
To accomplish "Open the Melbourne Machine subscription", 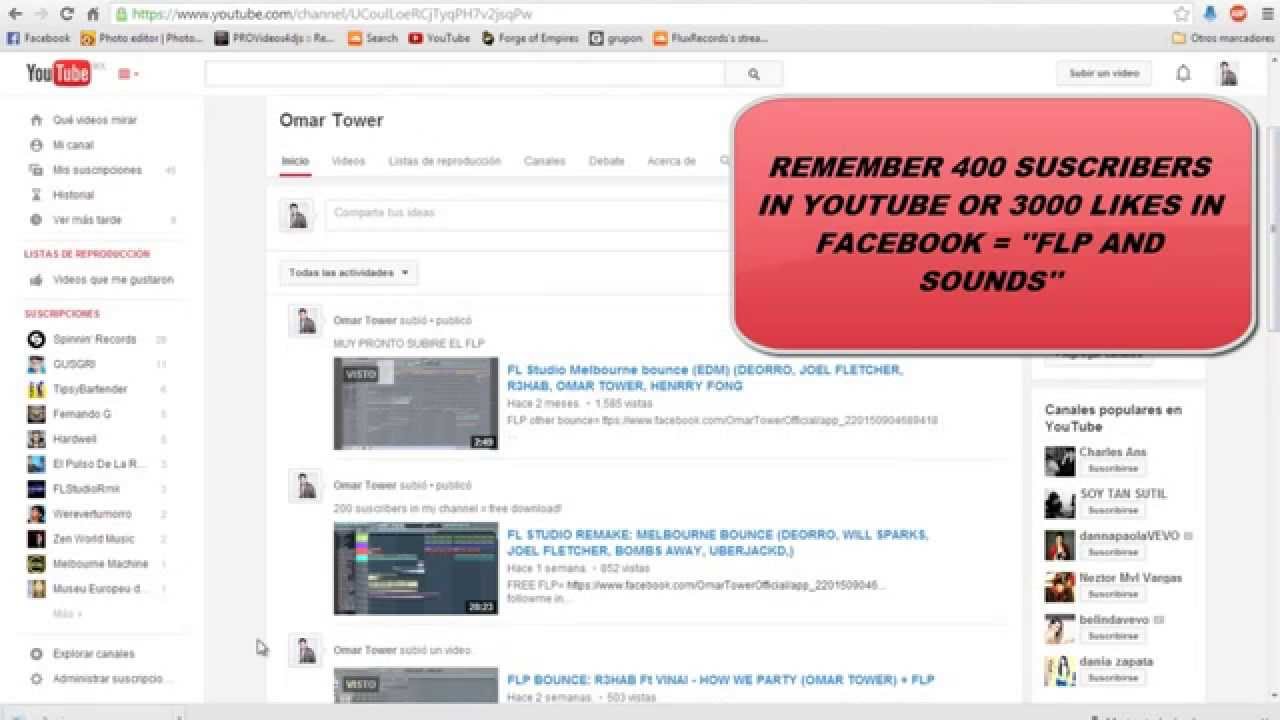I will 100,564.
